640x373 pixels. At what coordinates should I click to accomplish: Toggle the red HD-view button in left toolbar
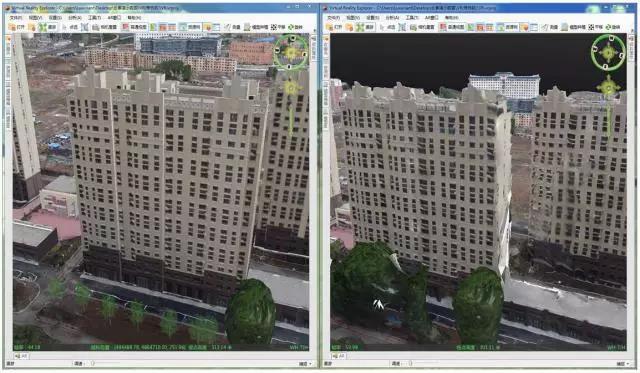135,27
